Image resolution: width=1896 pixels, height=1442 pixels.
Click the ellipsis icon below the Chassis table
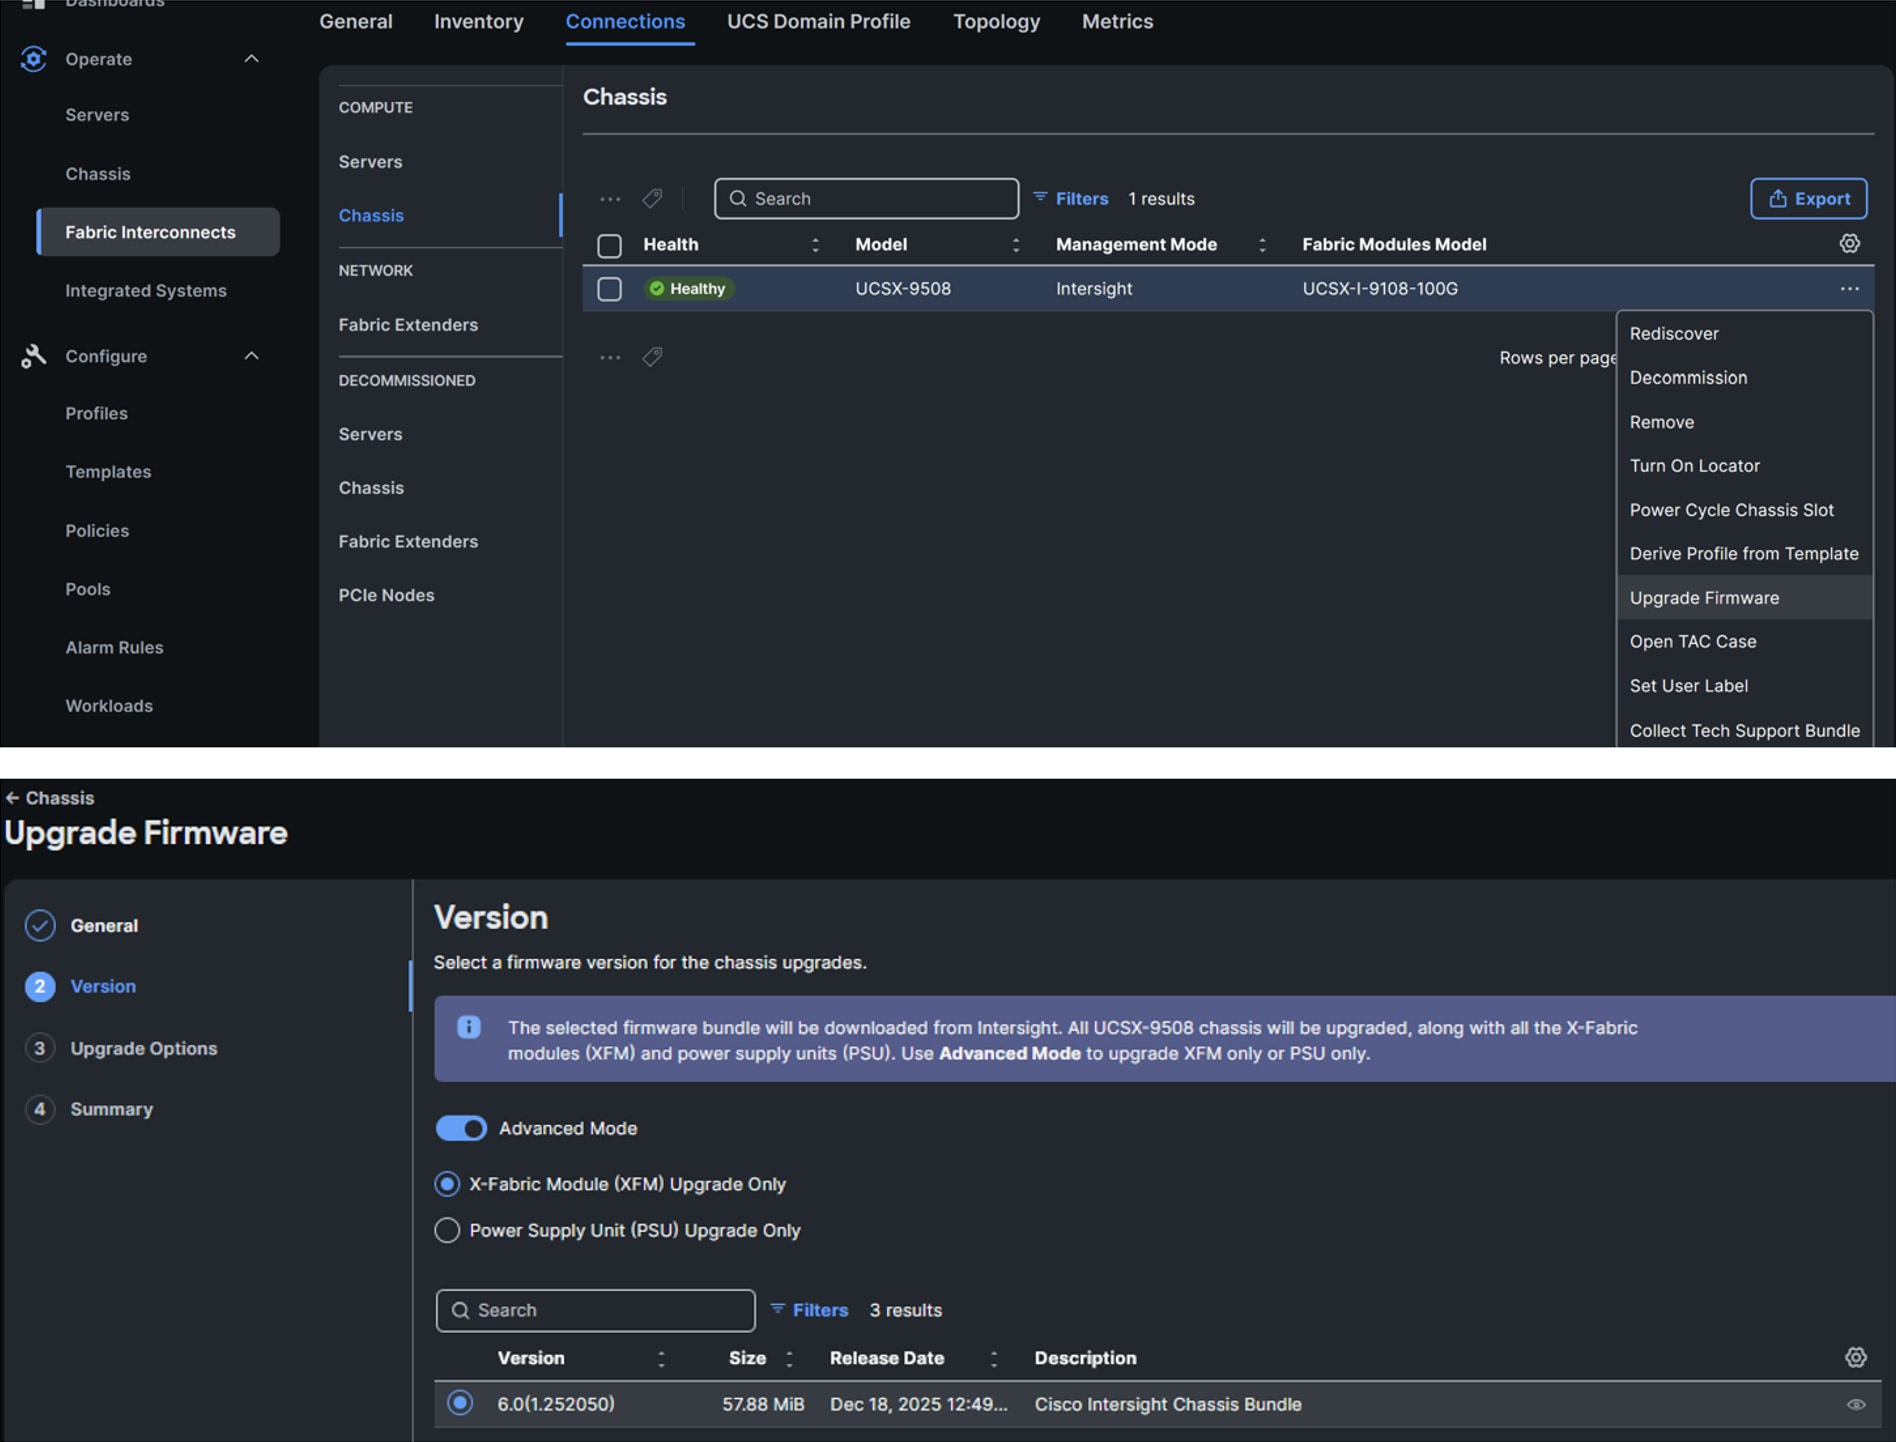[610, 357]
